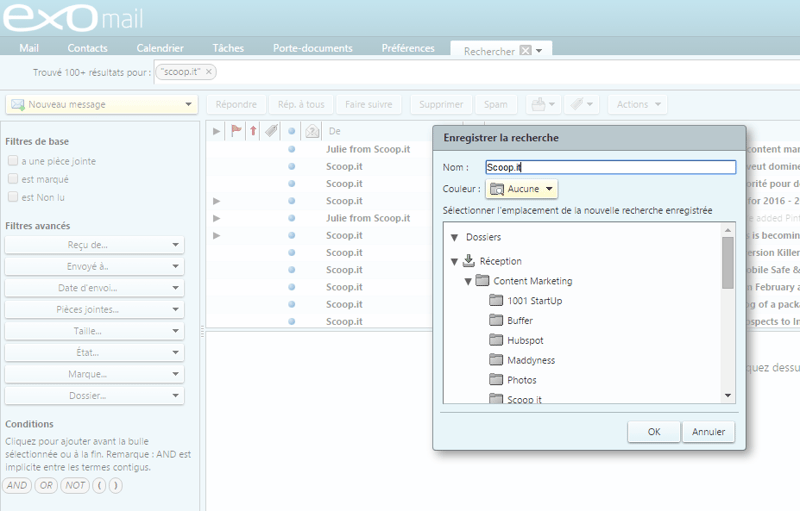
Task: Click the folder tree scroll down arrow
Action: point(728,395)
